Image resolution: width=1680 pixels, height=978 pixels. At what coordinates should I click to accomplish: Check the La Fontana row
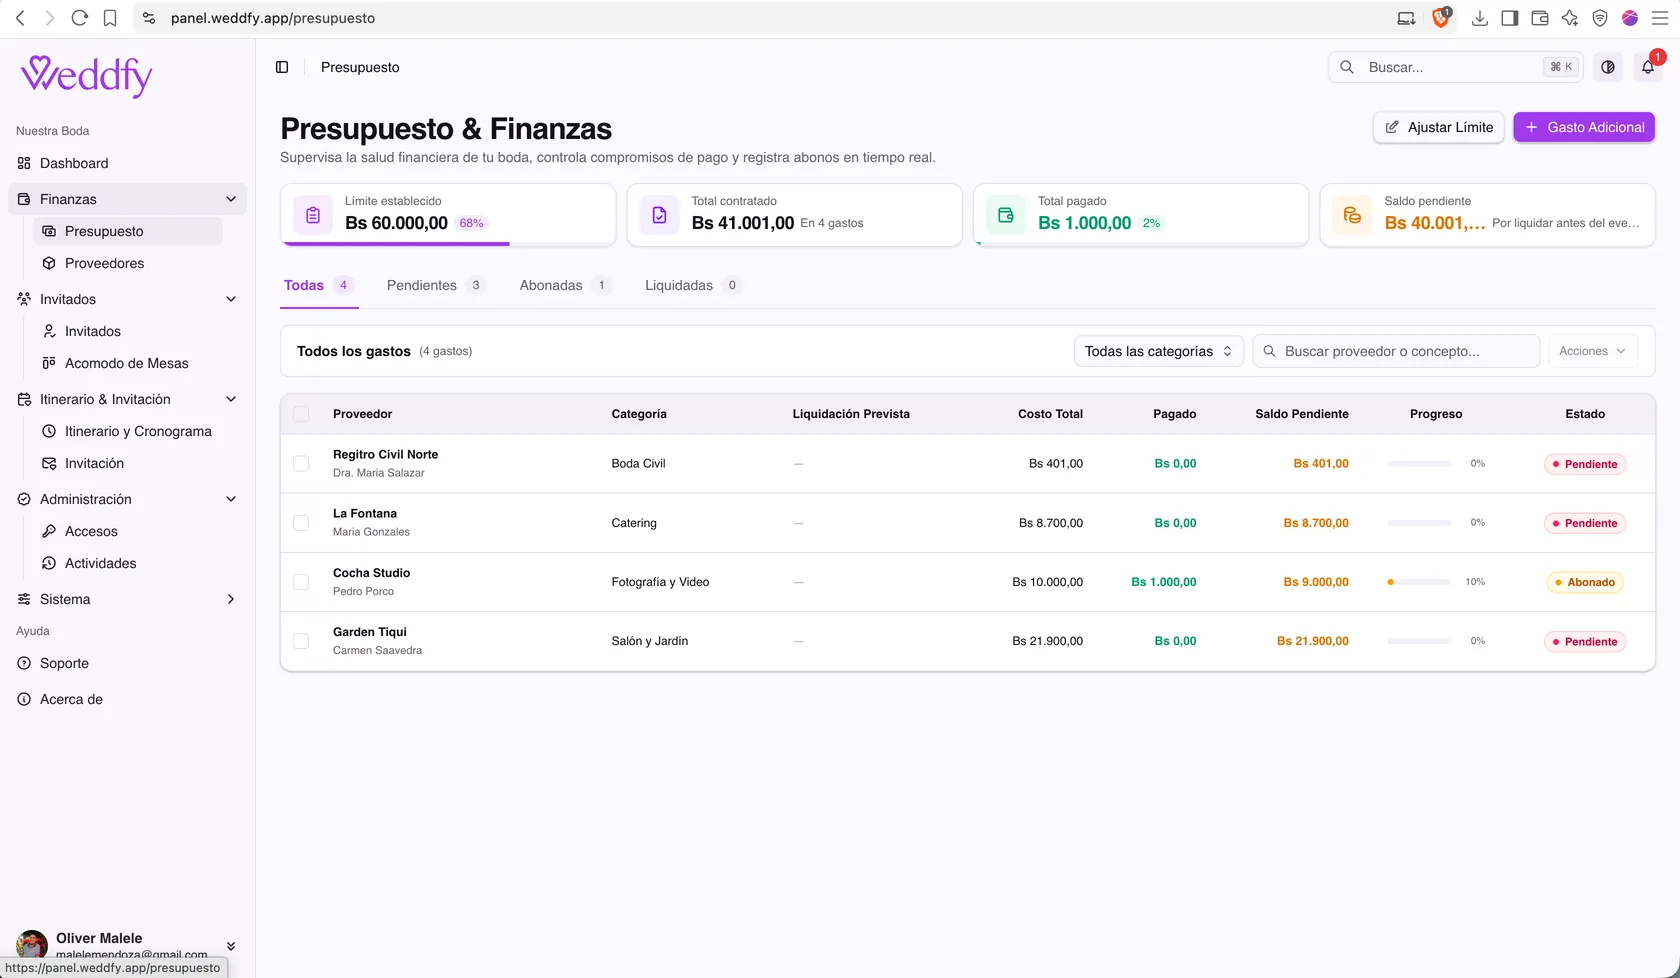coord(301,523)
